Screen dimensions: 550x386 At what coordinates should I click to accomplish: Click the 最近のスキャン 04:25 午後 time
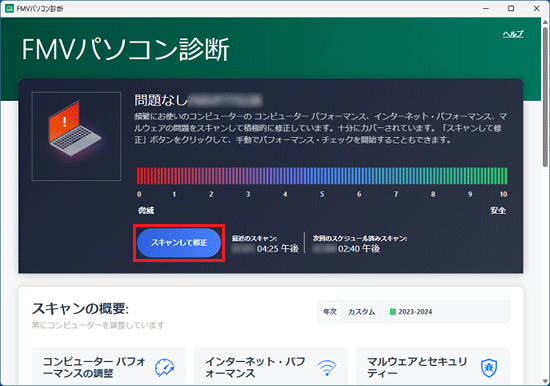pos(277,249)
